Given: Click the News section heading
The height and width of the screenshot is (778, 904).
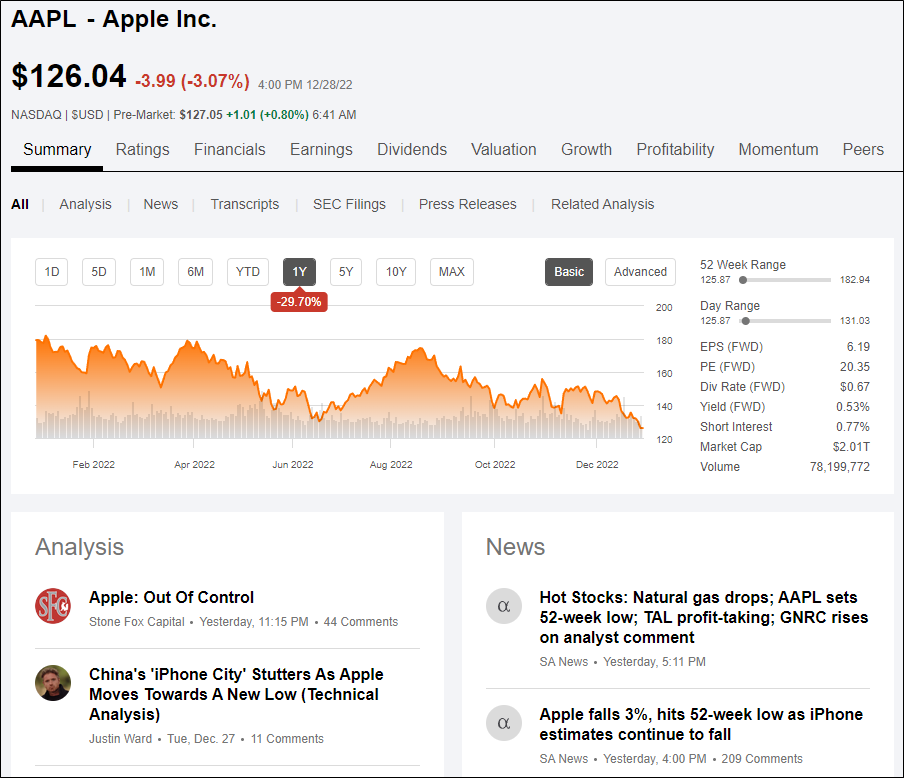Looking at the screenshot, I should click(x=515, y=547).
